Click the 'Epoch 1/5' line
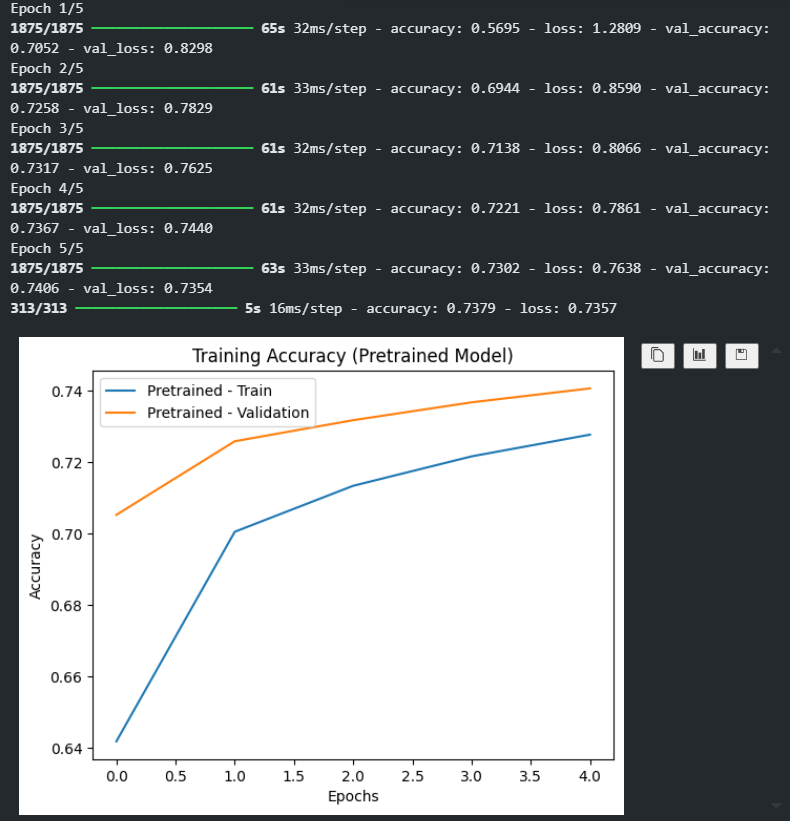Image resolution: width=790 pixels, height=821 pixels. [x=47, y=8]
